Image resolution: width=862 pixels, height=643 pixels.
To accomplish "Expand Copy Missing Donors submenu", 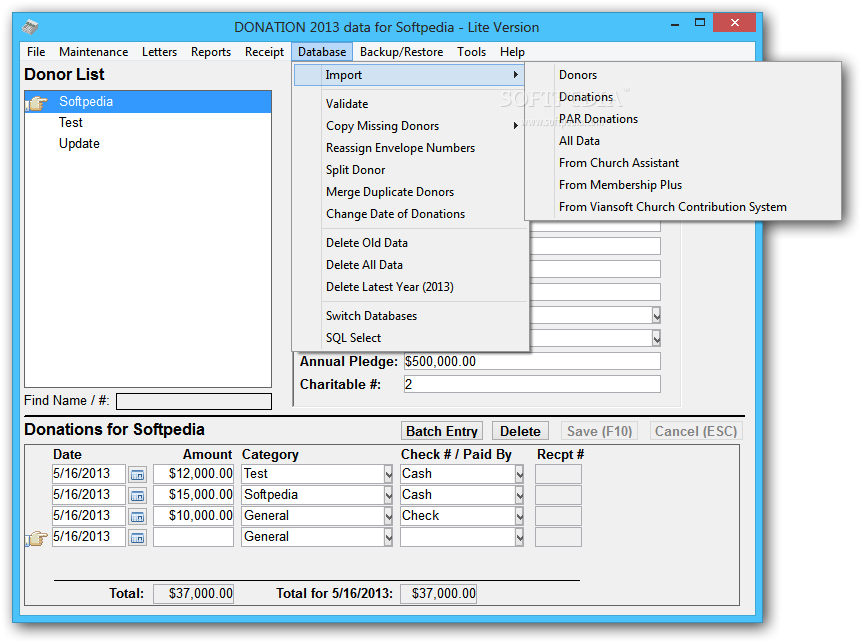I will (411, 126).
